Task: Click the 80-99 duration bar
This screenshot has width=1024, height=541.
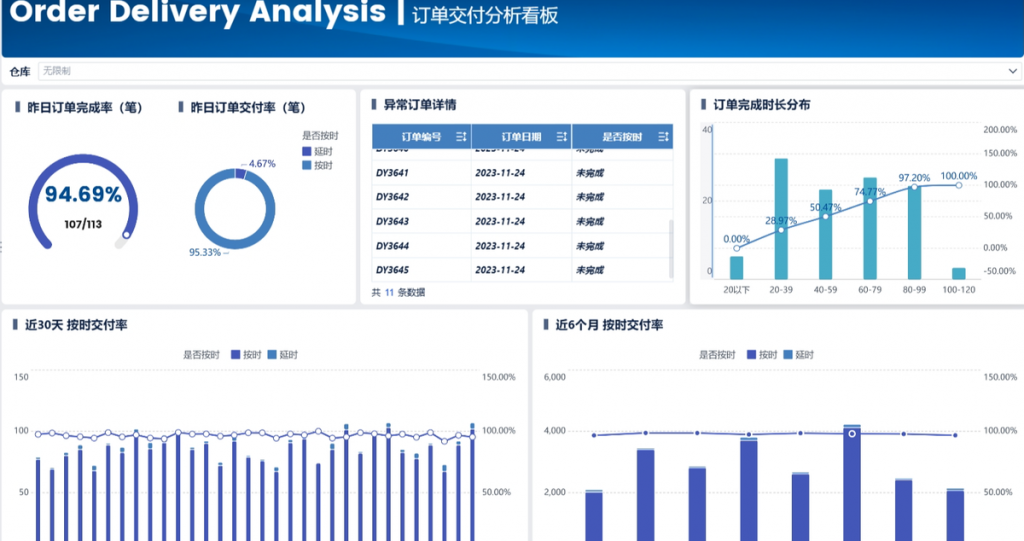Action: (x=914, y=233)
